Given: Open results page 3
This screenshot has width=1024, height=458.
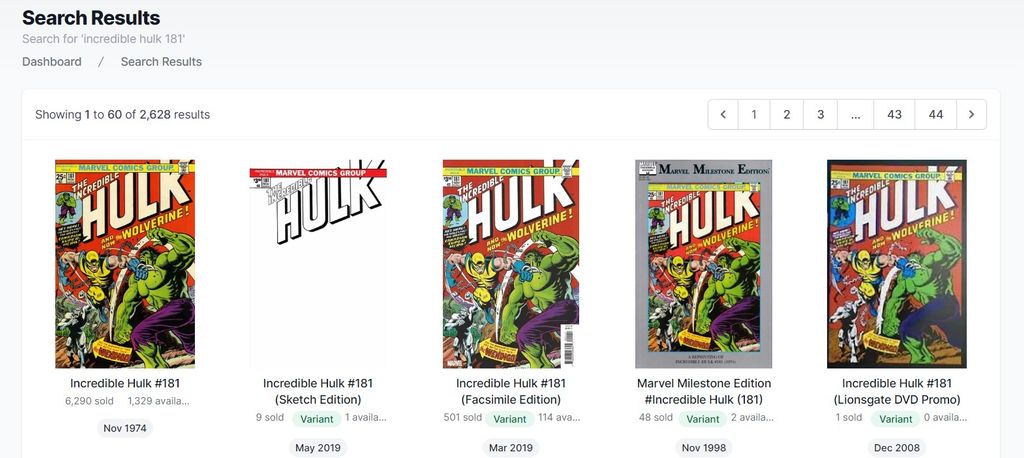Looking at the screenshot, I should tap(820, 114).
